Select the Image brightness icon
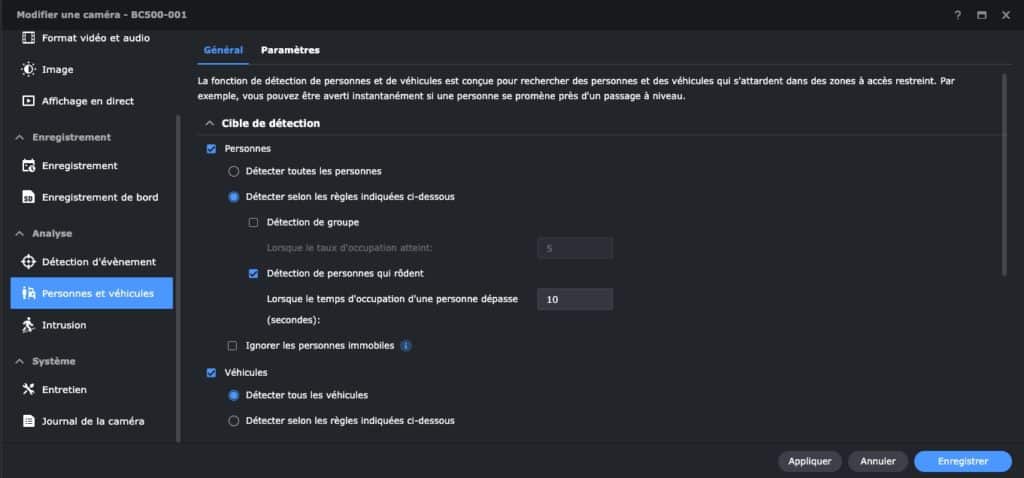 (x=28, y=69)
